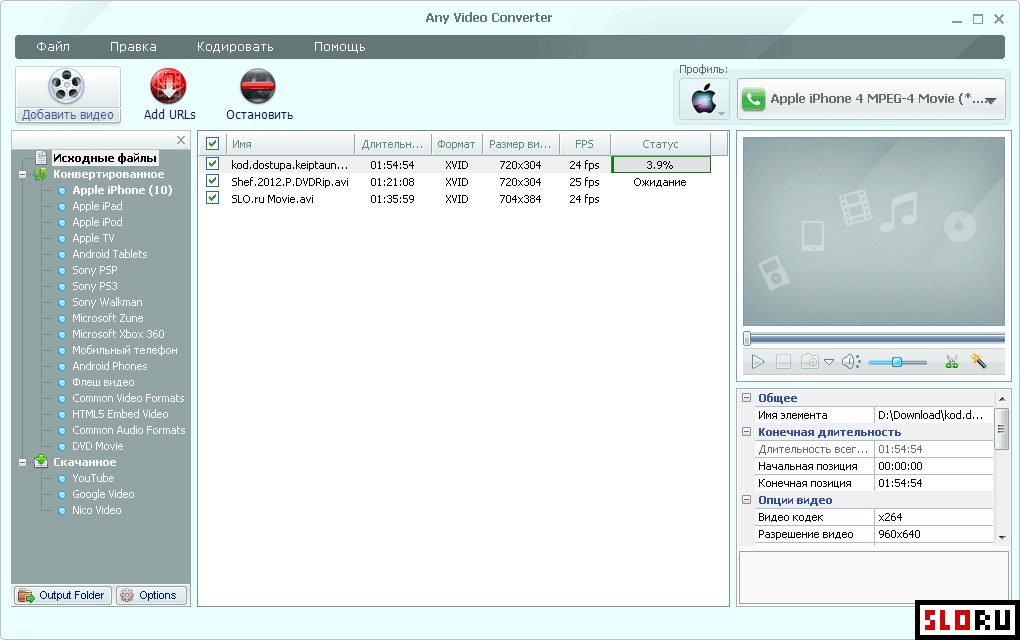Open the Помощь menu

[340, 47]
